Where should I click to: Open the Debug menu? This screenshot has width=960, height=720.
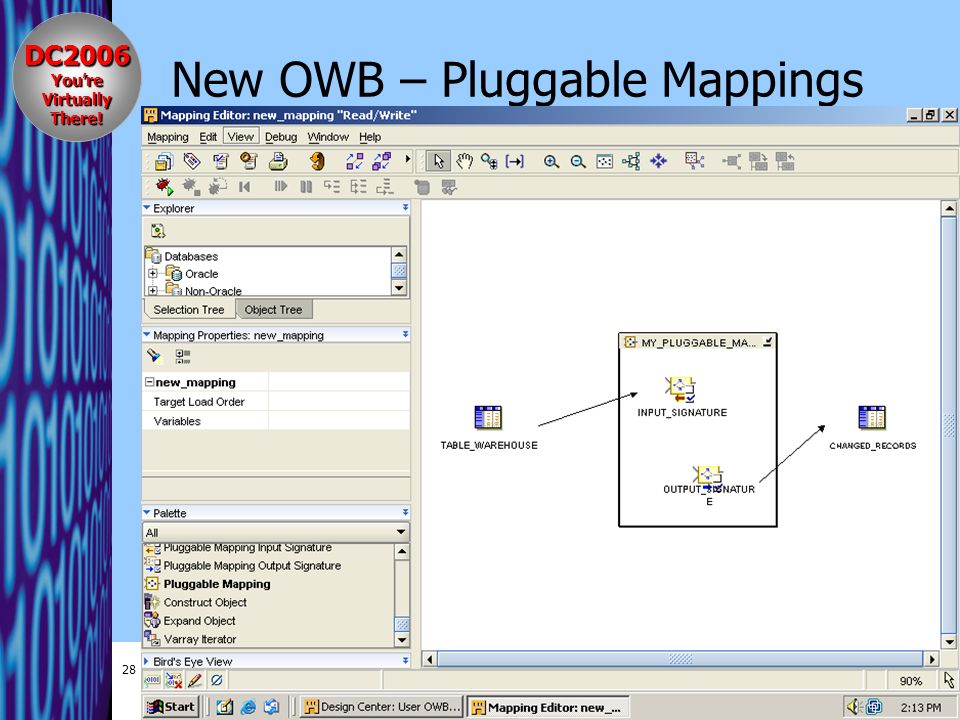(x=281, y=137)
